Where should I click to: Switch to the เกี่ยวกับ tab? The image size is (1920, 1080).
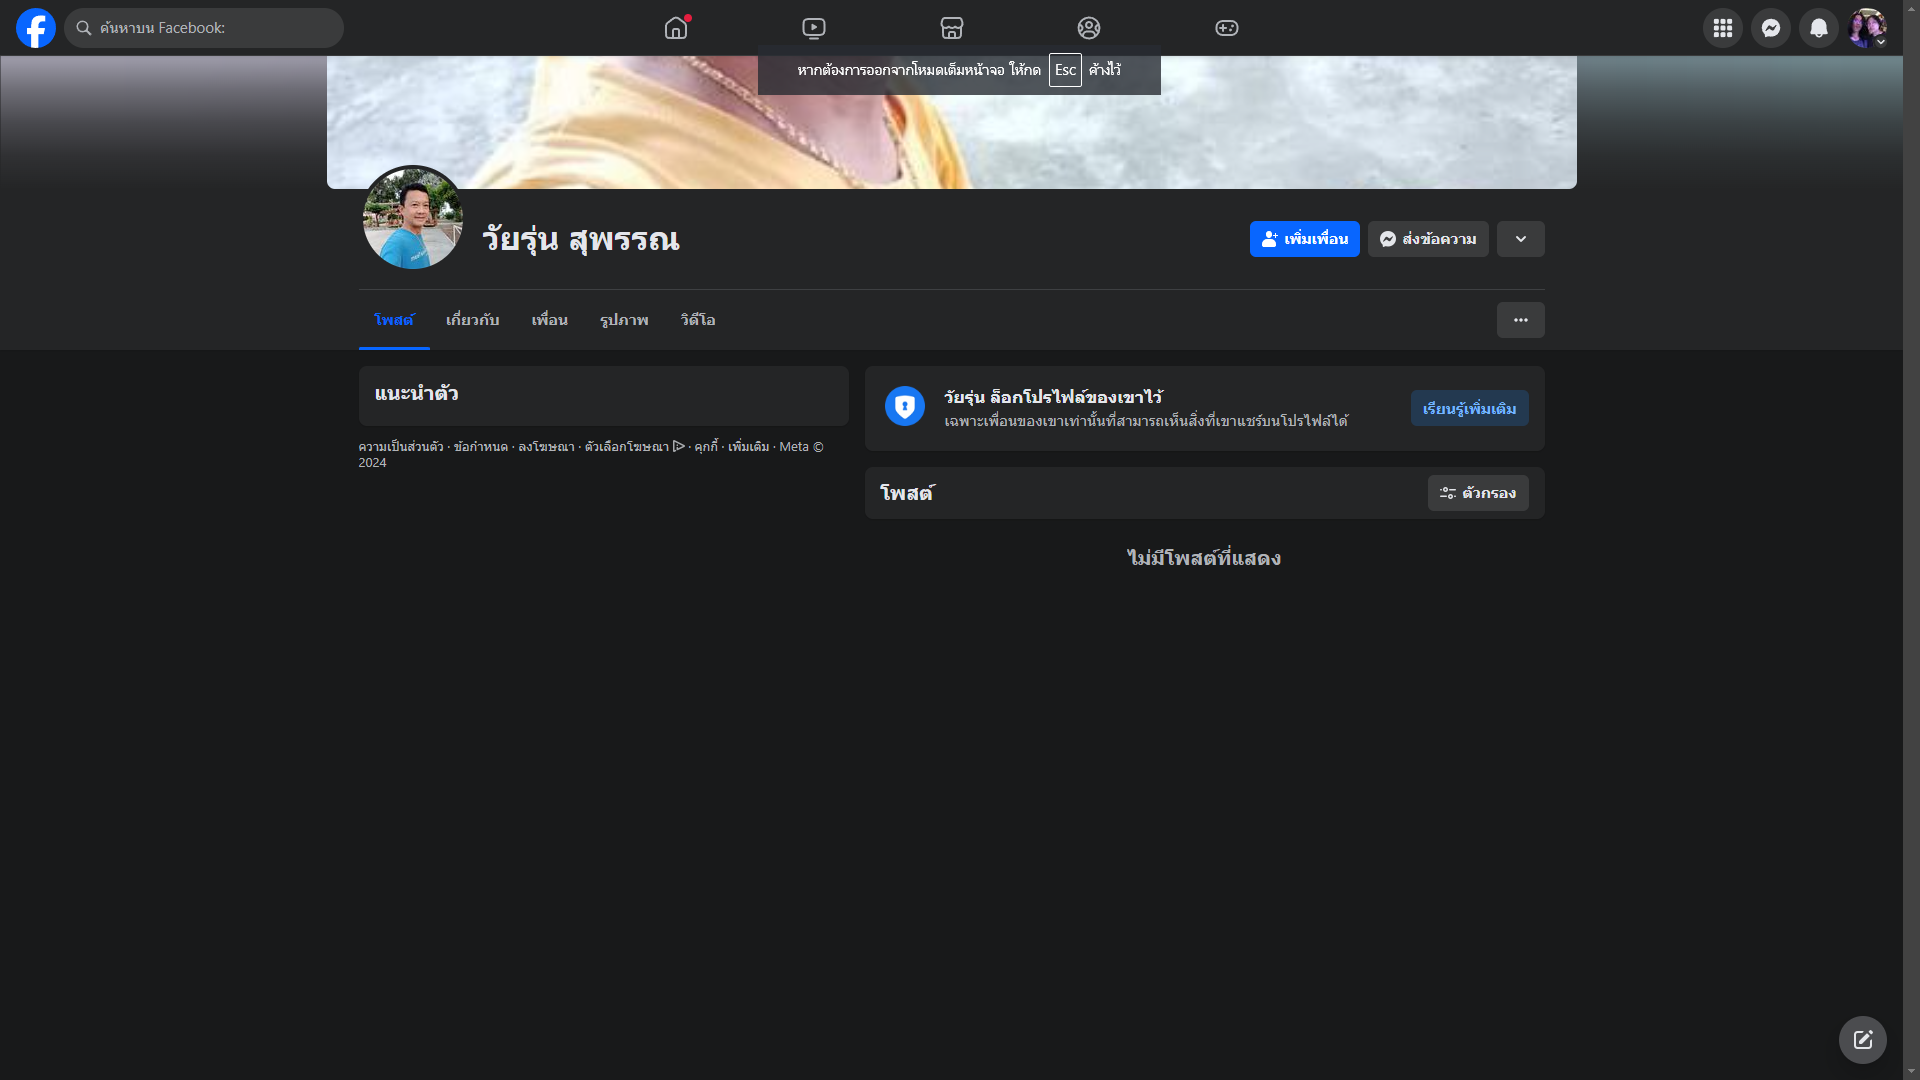tap(472, 320)
